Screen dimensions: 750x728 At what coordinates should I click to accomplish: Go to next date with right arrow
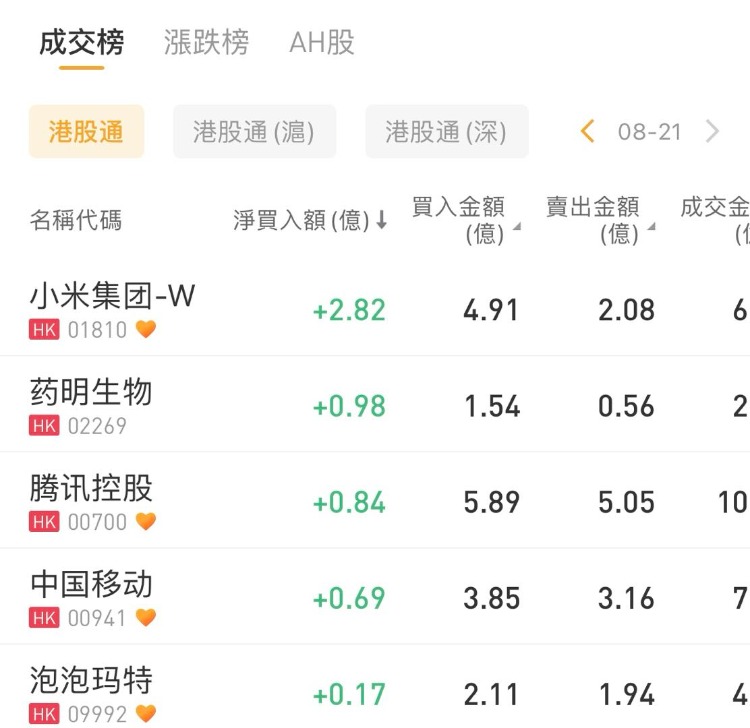coord(712,132)
